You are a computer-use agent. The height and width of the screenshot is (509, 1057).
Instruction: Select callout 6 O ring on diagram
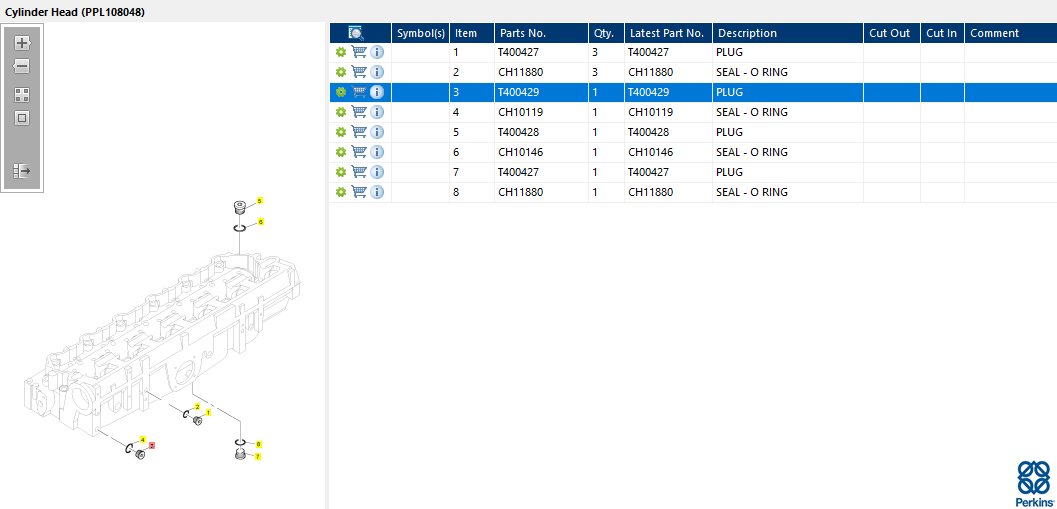click(261, 221)
